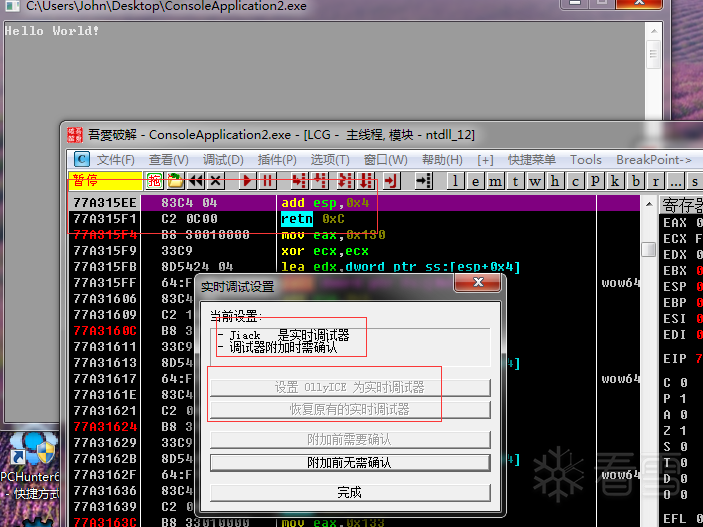Open the BreakPoint-> menu
Screen dimensions: 703x527
pos(654,160)
